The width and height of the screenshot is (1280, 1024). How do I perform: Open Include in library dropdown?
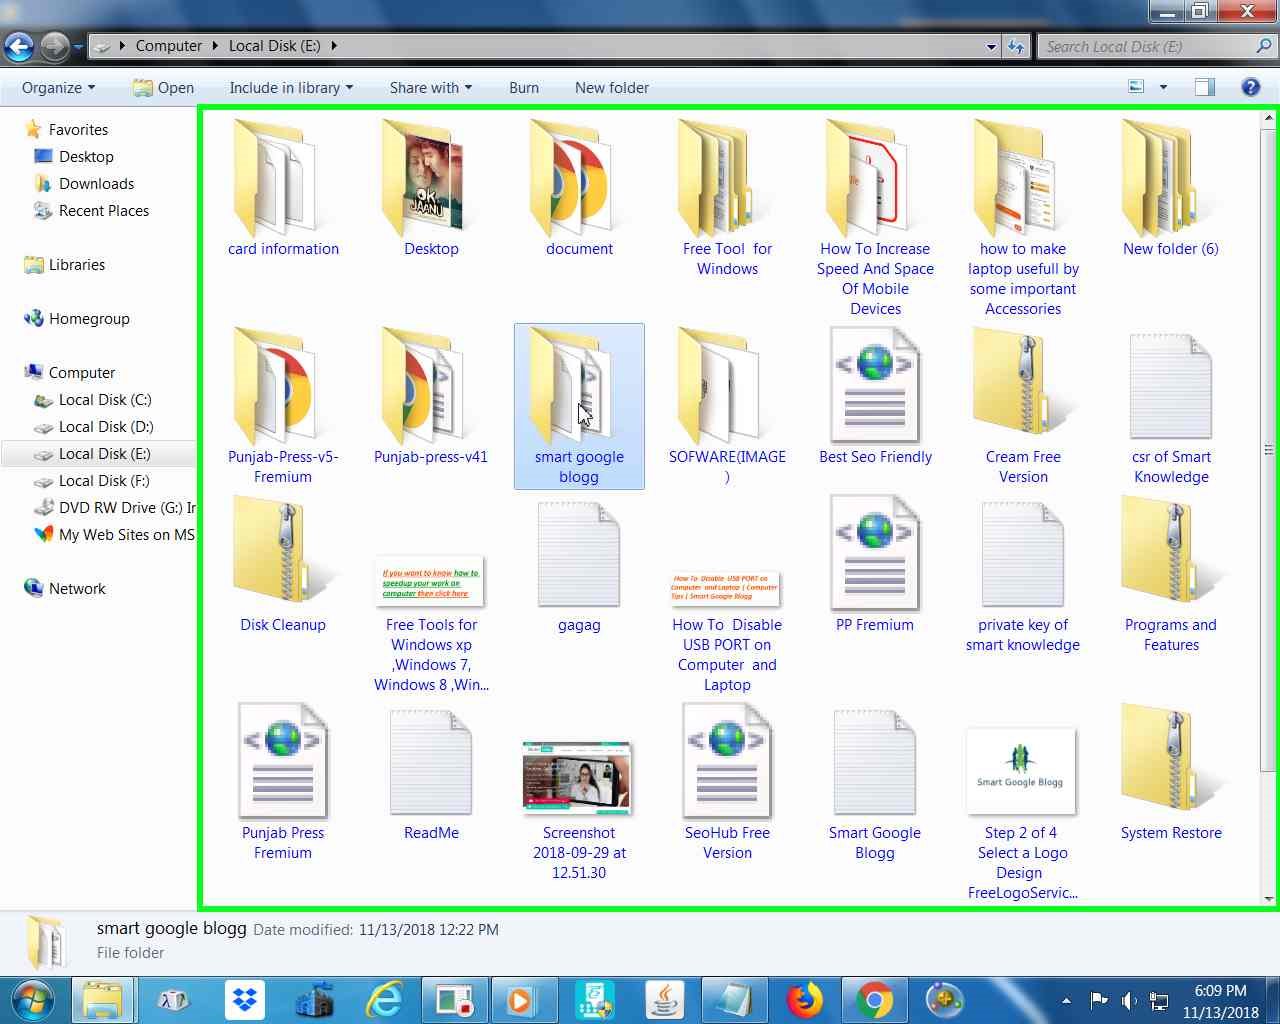pyautogui.click(x=291, y=87)
